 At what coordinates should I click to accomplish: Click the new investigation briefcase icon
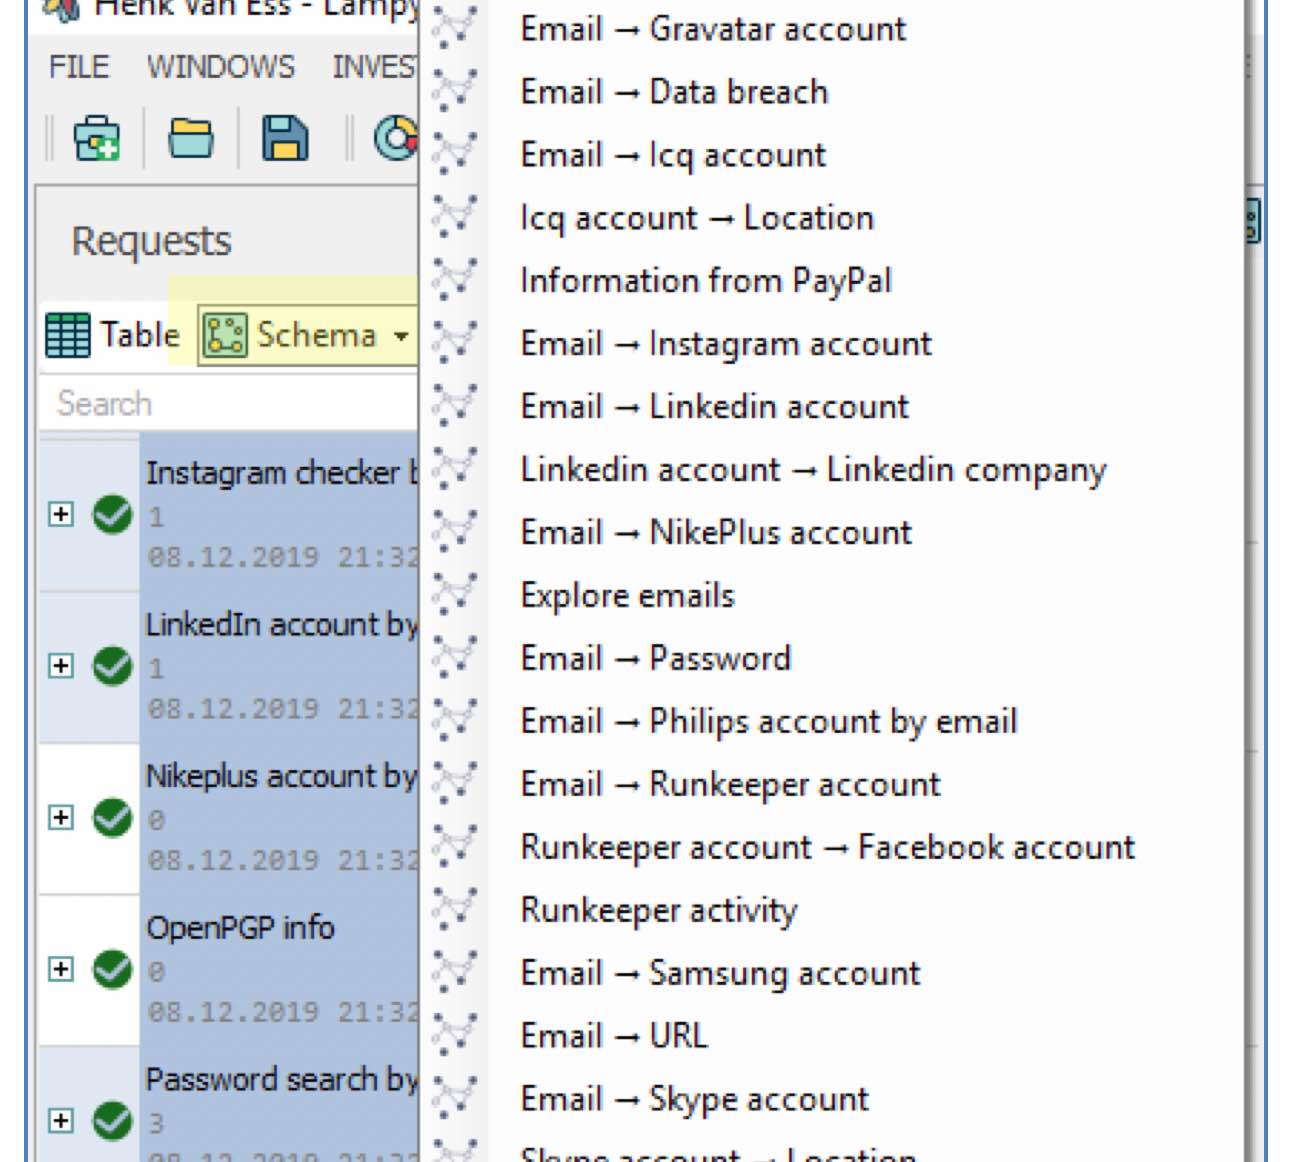click(97, 138)
